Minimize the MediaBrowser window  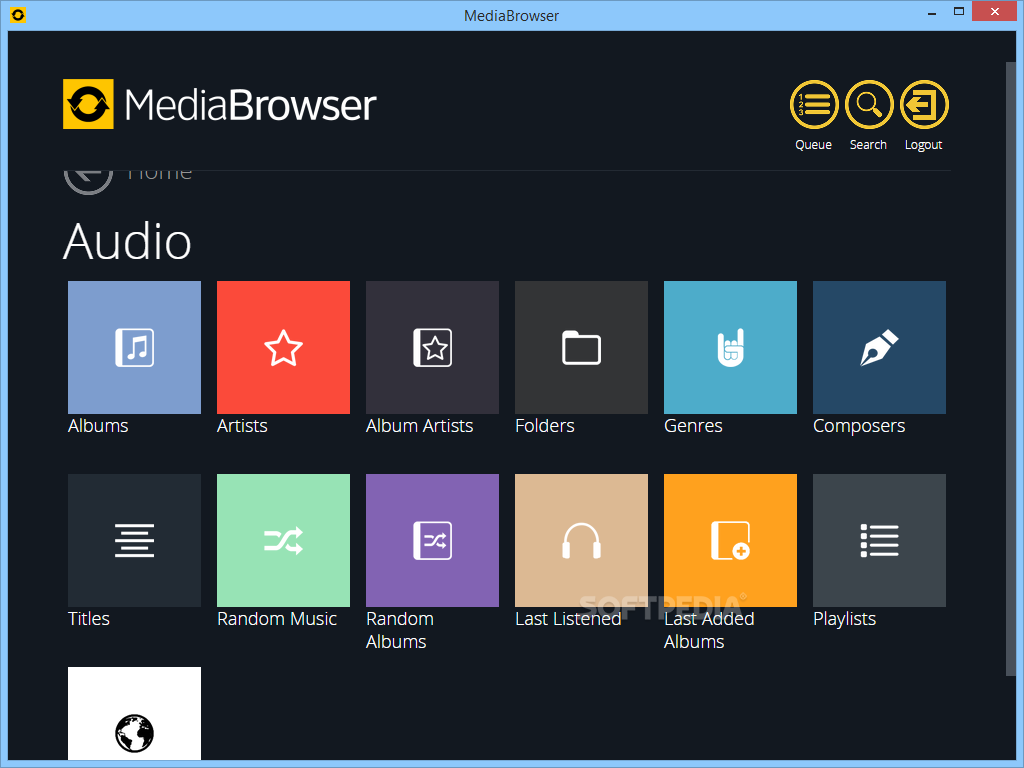[932, 13]
